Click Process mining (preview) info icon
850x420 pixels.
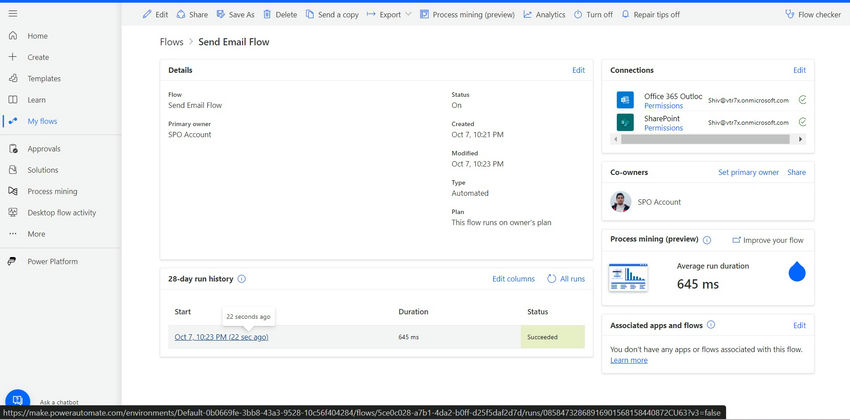coord(707,240)
